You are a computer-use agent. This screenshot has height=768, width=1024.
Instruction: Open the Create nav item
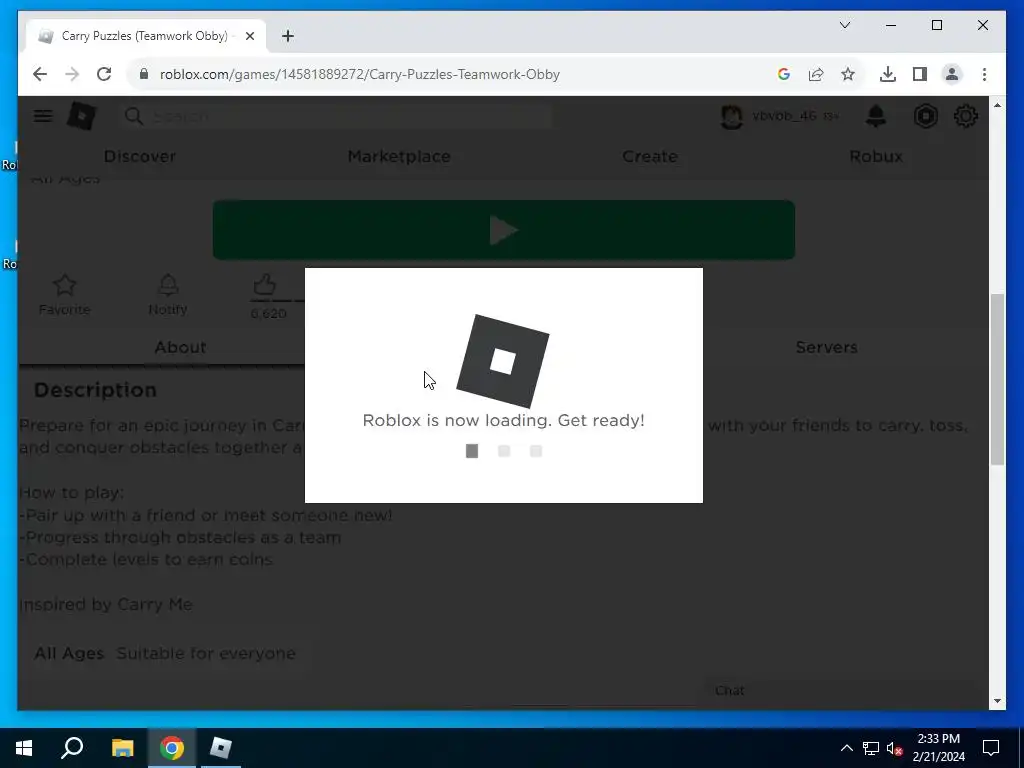[650, 156]
